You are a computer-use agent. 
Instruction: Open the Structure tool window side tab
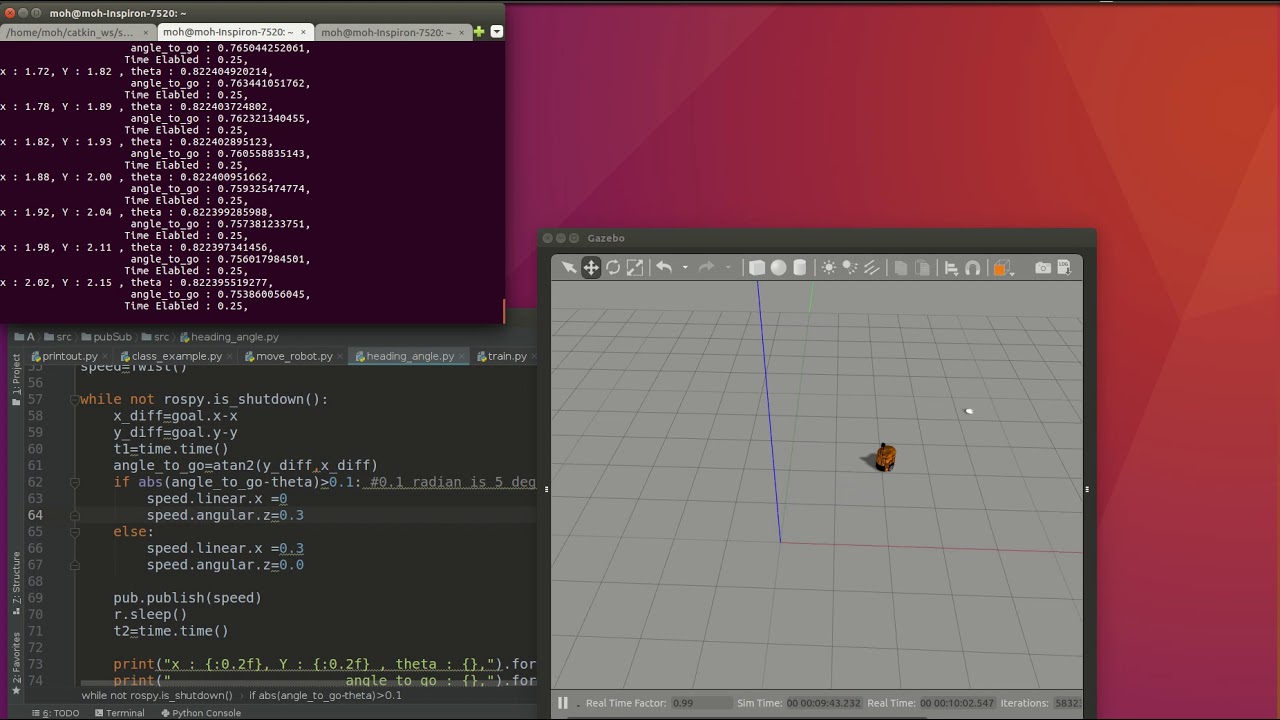16,584
